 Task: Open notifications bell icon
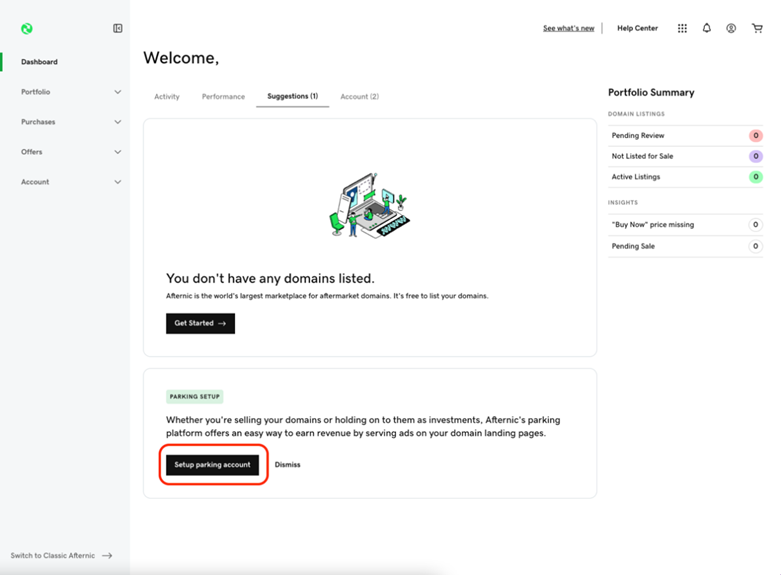click(707, 28)
